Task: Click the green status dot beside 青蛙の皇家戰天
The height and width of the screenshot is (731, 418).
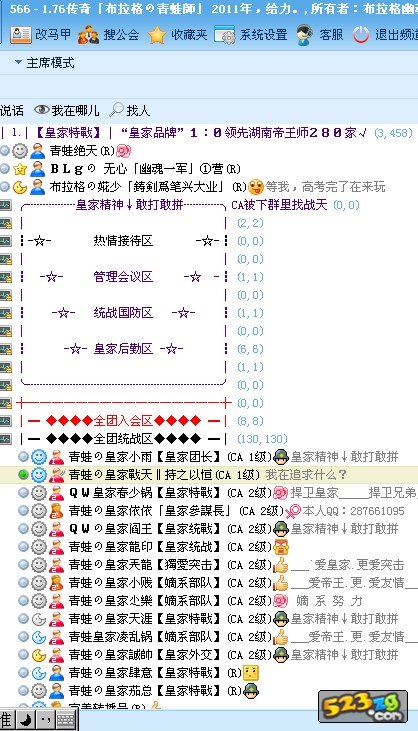Action: click(x=23, y=475)
